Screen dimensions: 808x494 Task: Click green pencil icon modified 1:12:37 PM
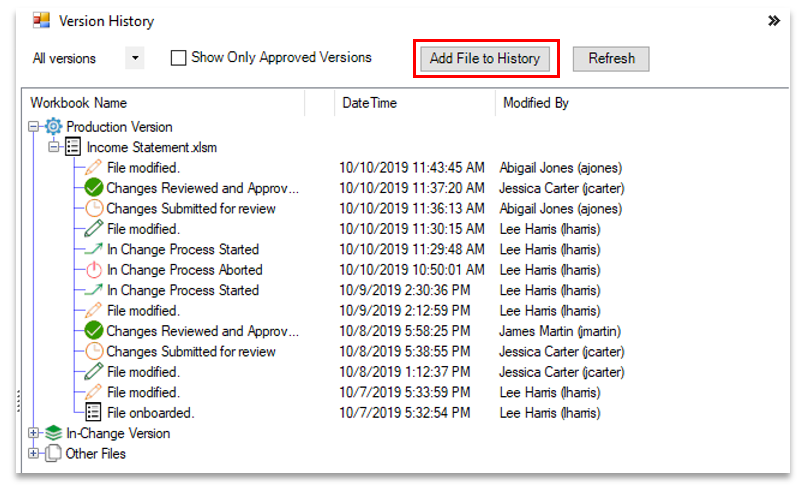[93, 371]
